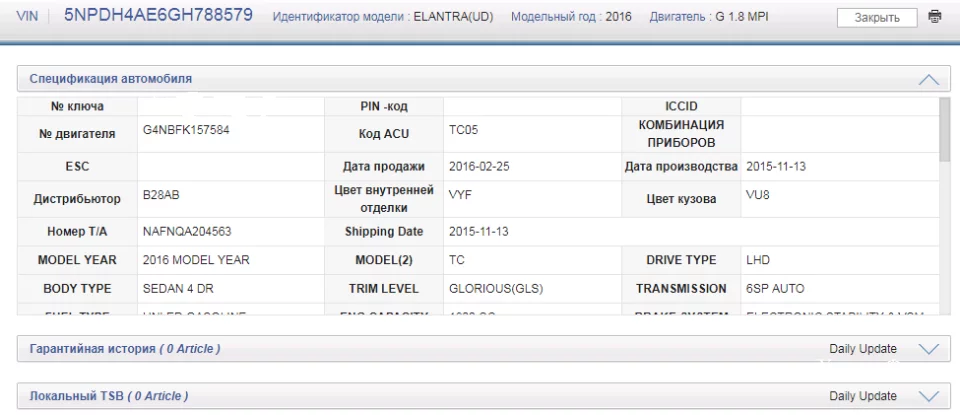Expand the Локальный TSB section
Viewport: 960px width, 415px height.
tap(929, 396)
